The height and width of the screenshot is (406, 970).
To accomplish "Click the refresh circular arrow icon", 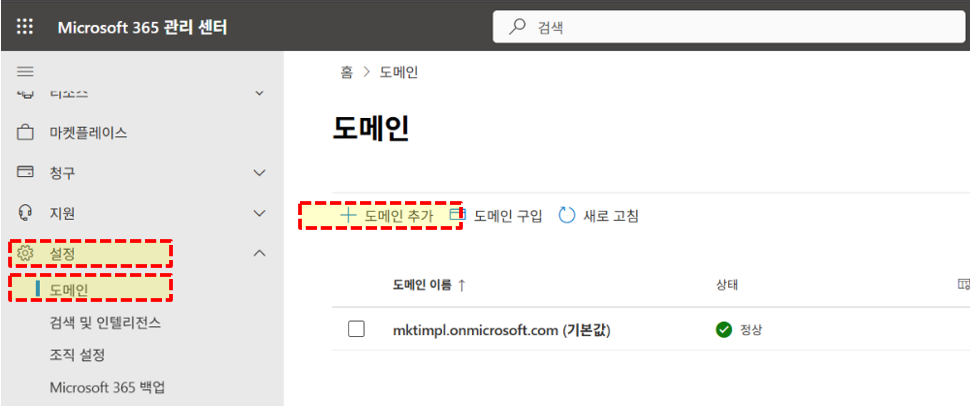I will [567, 215].
